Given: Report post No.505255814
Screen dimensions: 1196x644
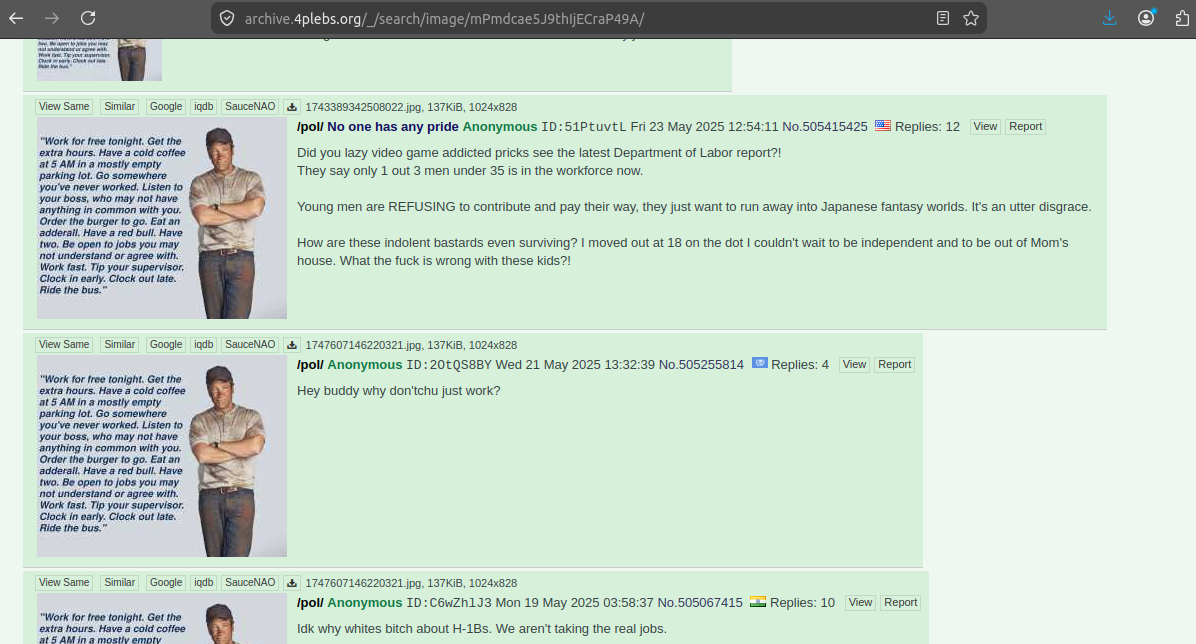Looking at the screenshot, I should coord(894,365).
